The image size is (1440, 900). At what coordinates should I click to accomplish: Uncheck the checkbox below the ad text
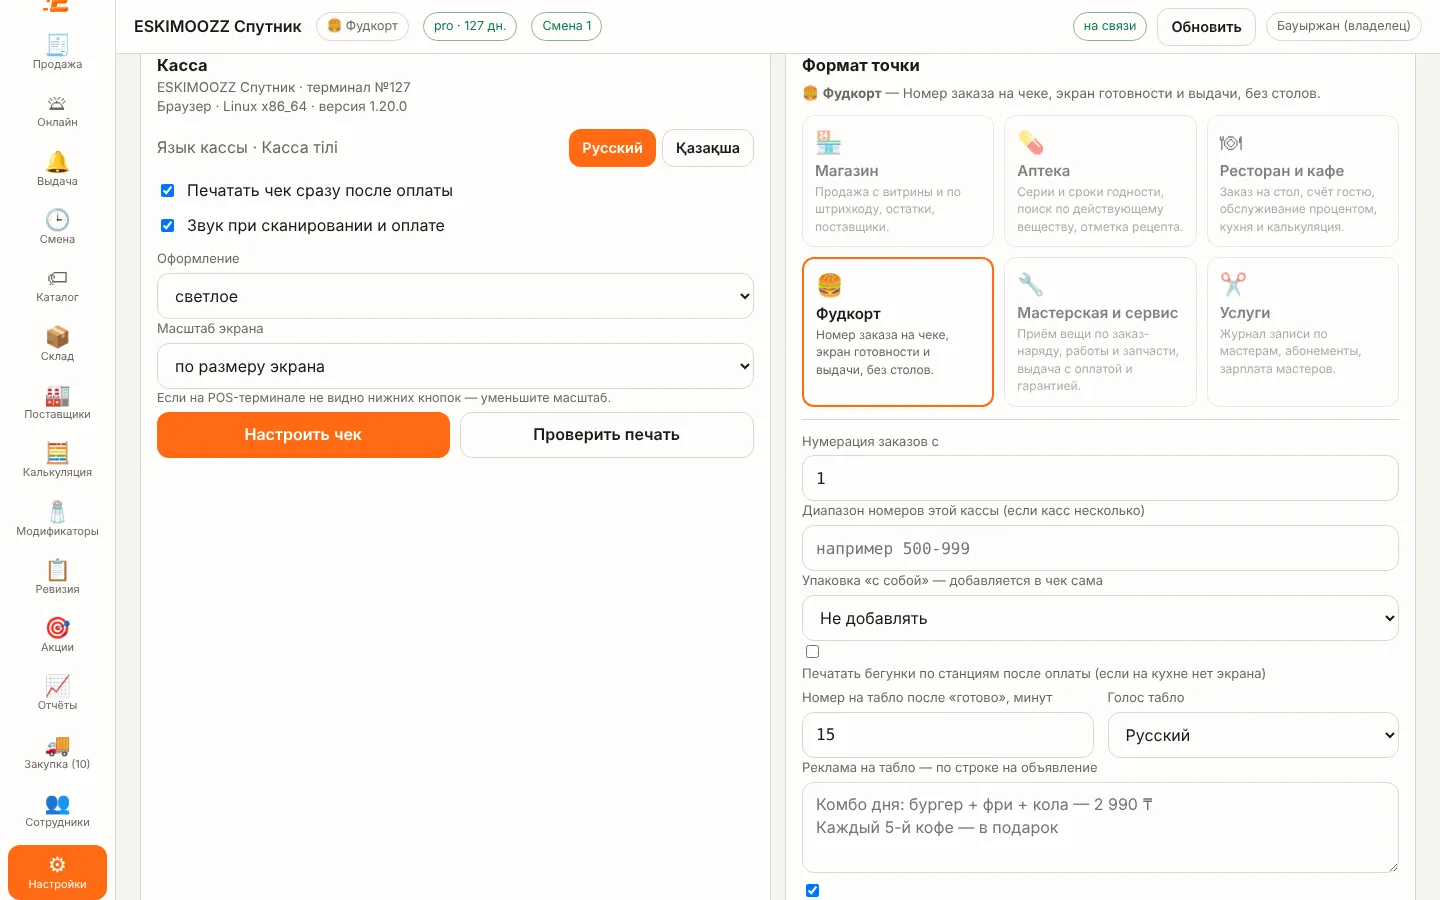point(813,891)
